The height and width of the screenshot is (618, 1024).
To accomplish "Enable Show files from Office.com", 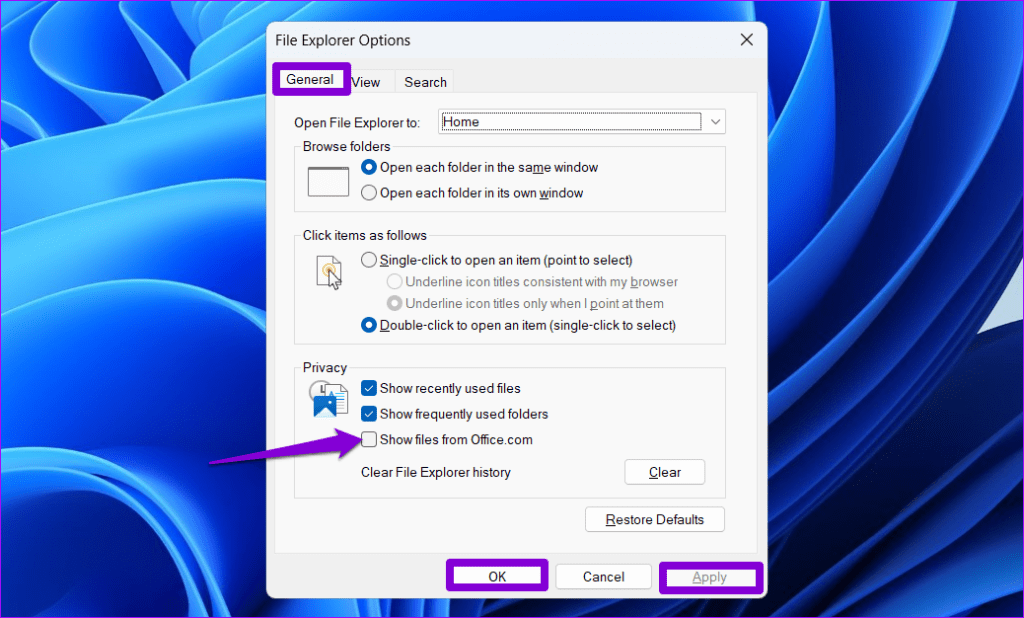I will (x=369, y=439).
